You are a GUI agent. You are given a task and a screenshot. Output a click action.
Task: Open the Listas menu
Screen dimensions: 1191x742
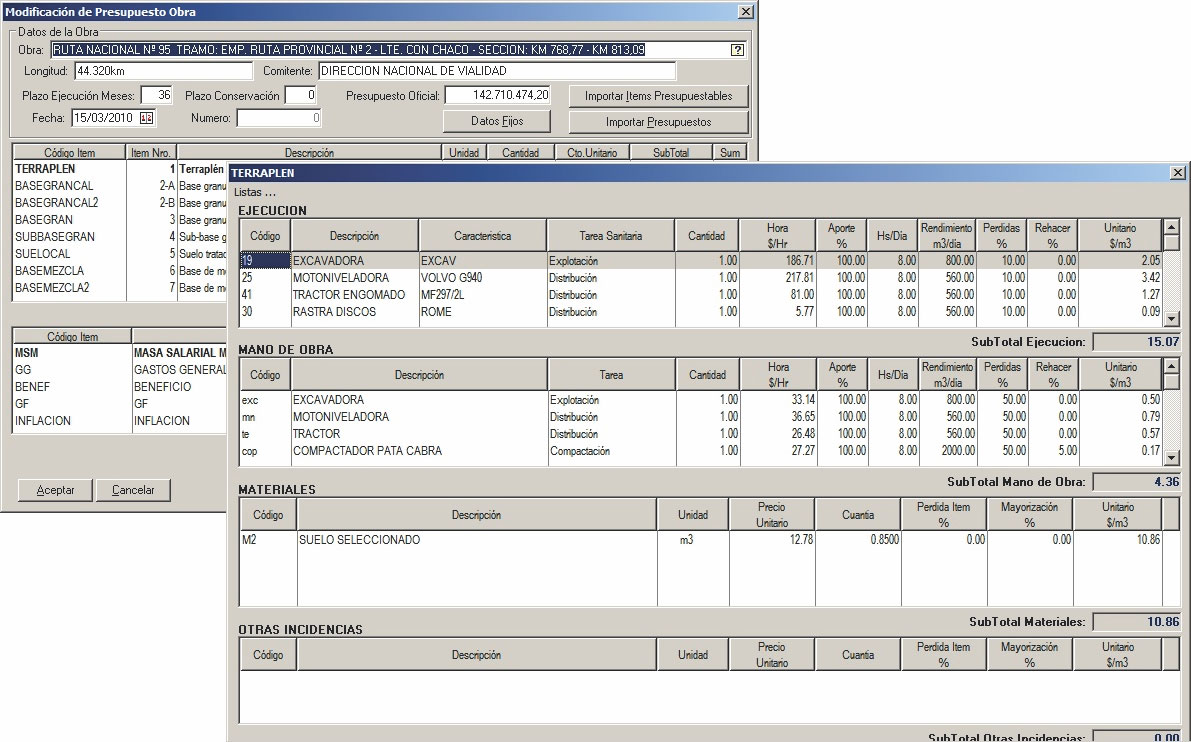pyautogui.click(x=256, y=192)
